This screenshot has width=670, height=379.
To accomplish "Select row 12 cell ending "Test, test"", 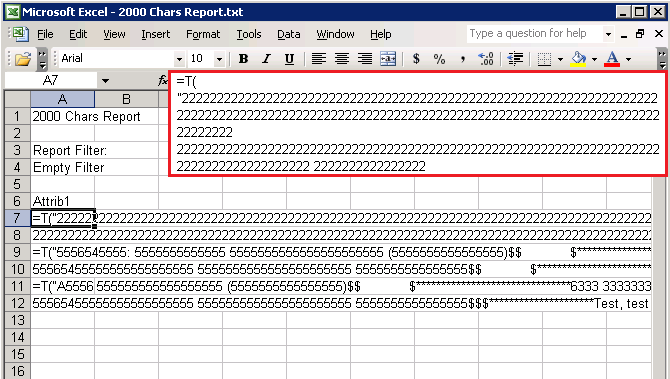I will click(62, 303).
